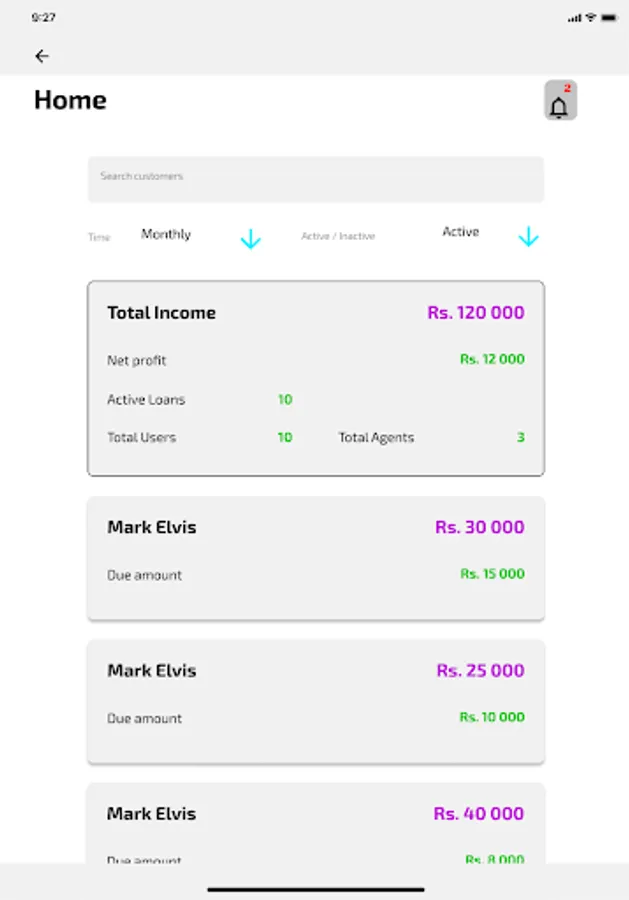Image resolution: width=629 pixels, height=900 pixels.
Task: Open the Total Income summary card
Action: (315, 378)
